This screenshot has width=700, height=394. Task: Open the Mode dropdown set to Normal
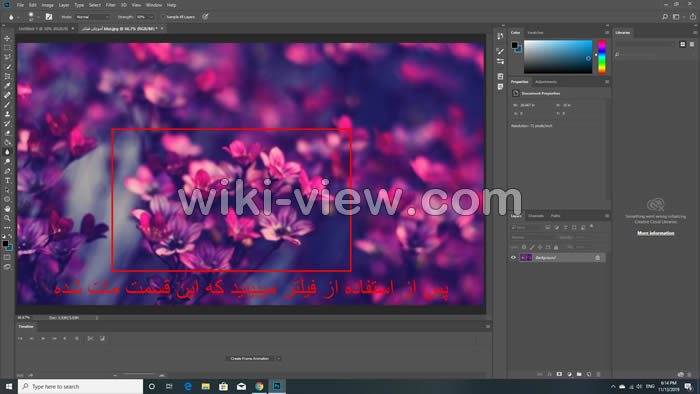pos(92,17)
